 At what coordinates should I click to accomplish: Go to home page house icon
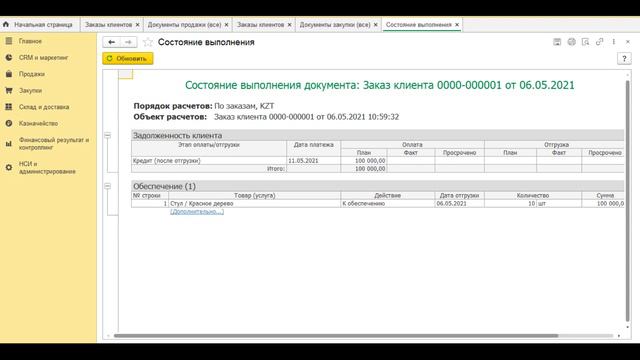(x=6, y=24)
